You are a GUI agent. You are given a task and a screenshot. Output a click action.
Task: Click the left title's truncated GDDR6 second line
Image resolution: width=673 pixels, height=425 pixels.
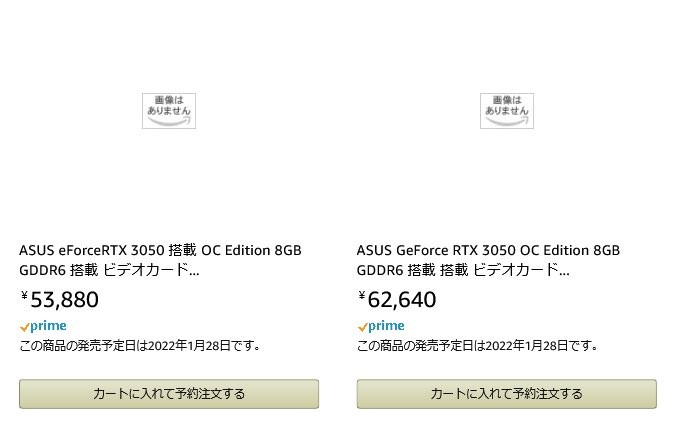coord(109,270)
